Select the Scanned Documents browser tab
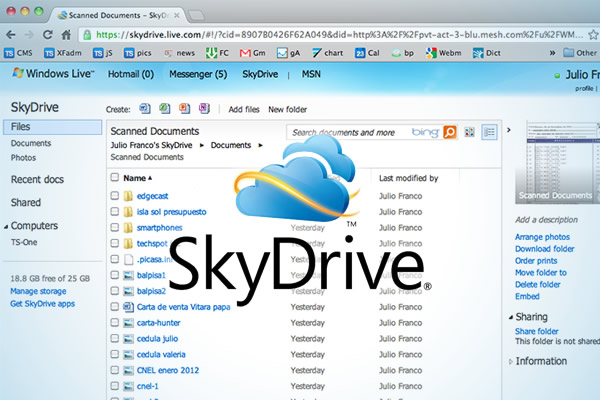Viewport: 600px width, 400px height. pos(119,15)
